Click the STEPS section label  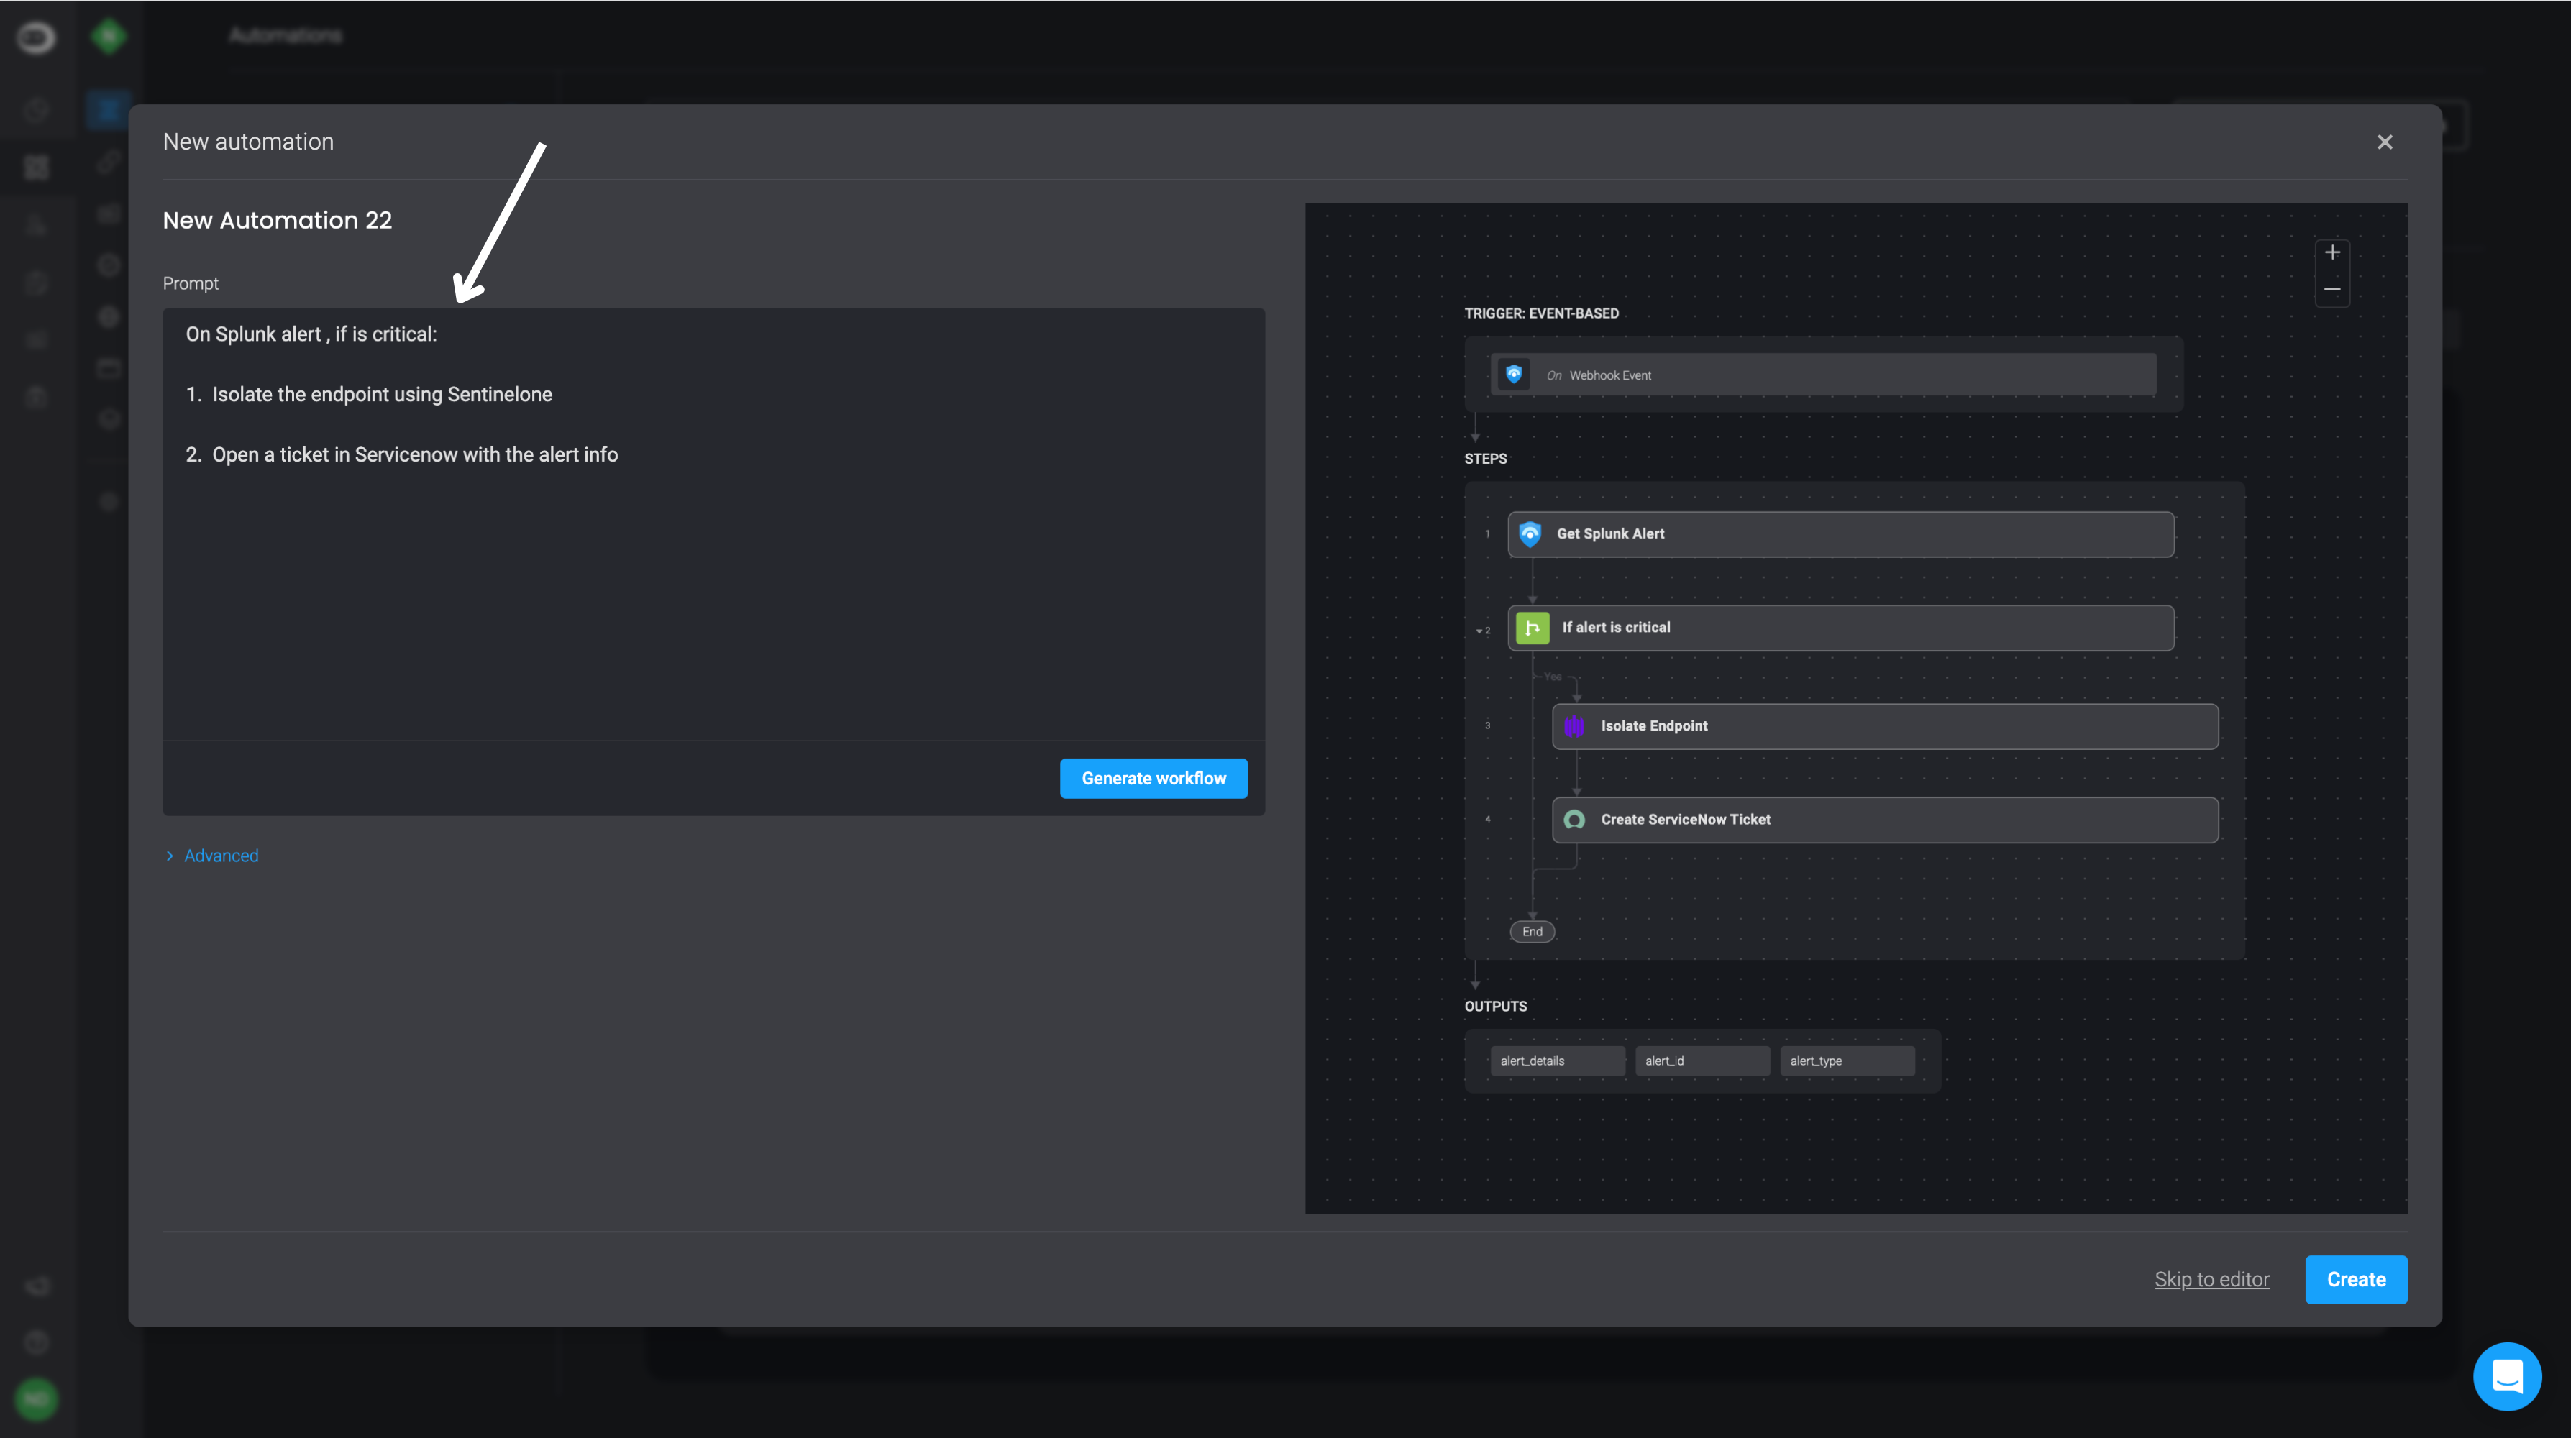pos(1487,460)
